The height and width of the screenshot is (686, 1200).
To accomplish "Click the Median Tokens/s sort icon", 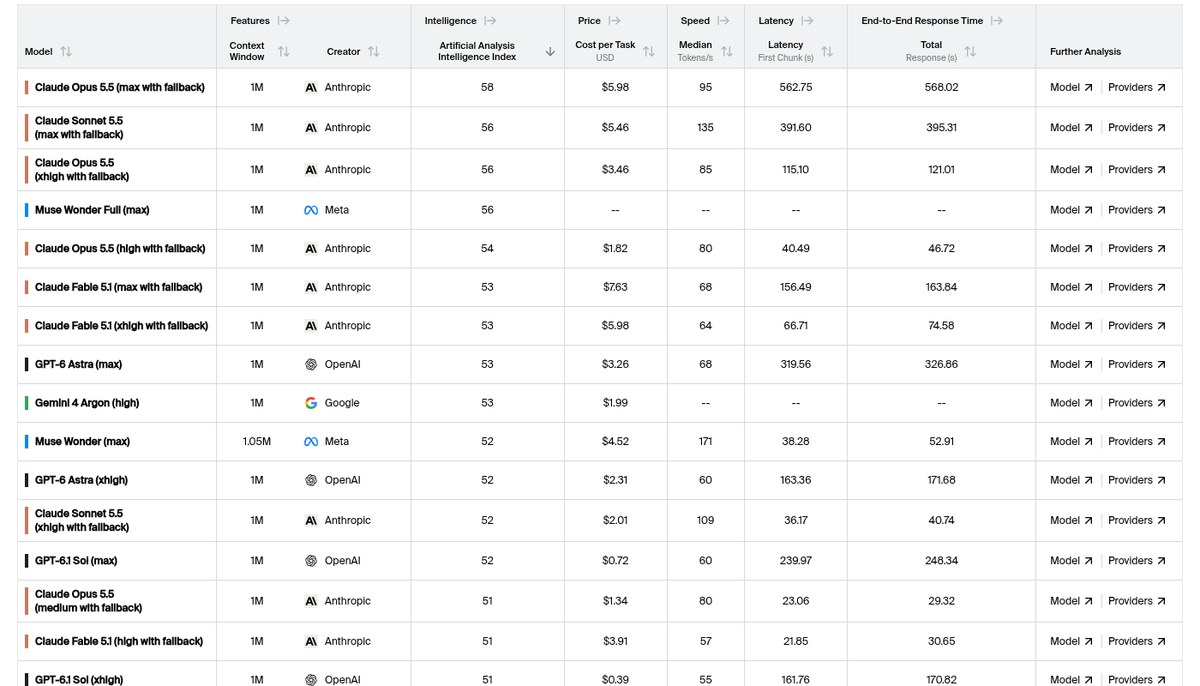I will coord(727,52).
